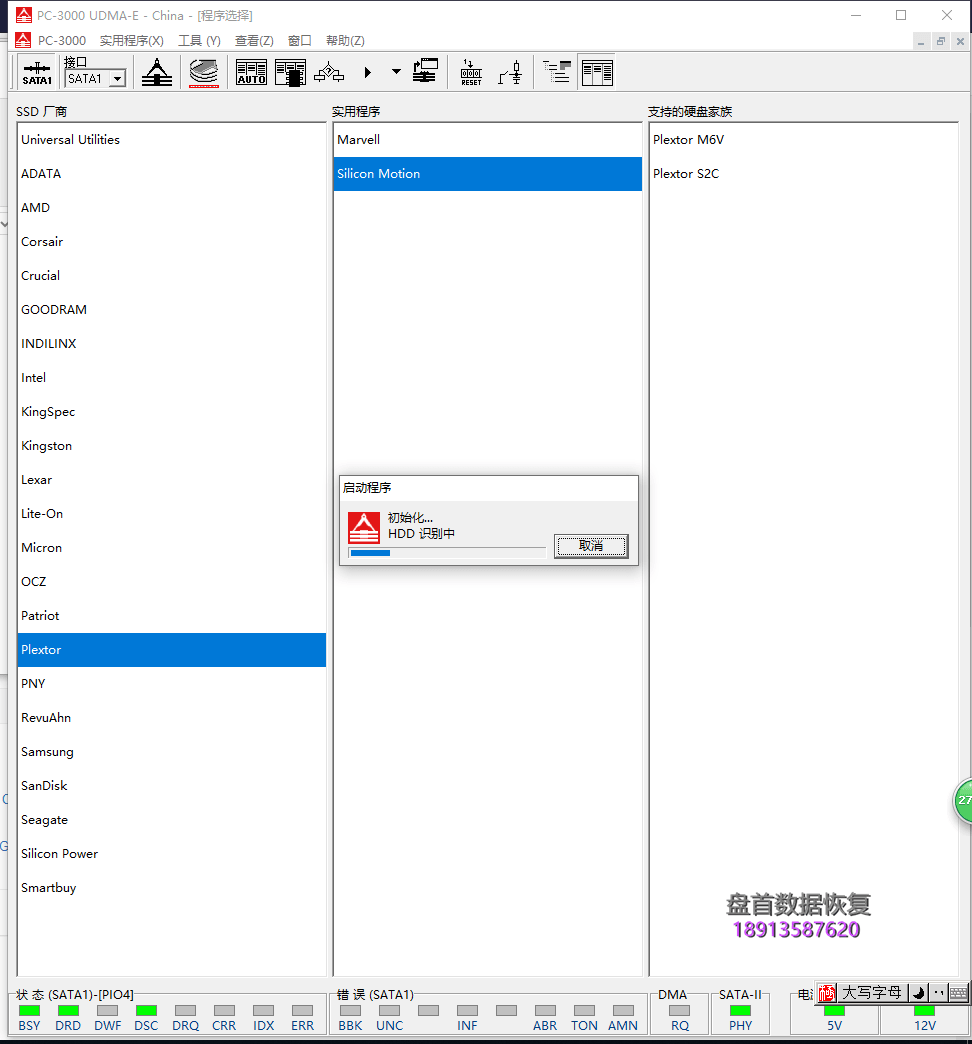Open the 实用程序(X) menu

[x=132, y=41]
